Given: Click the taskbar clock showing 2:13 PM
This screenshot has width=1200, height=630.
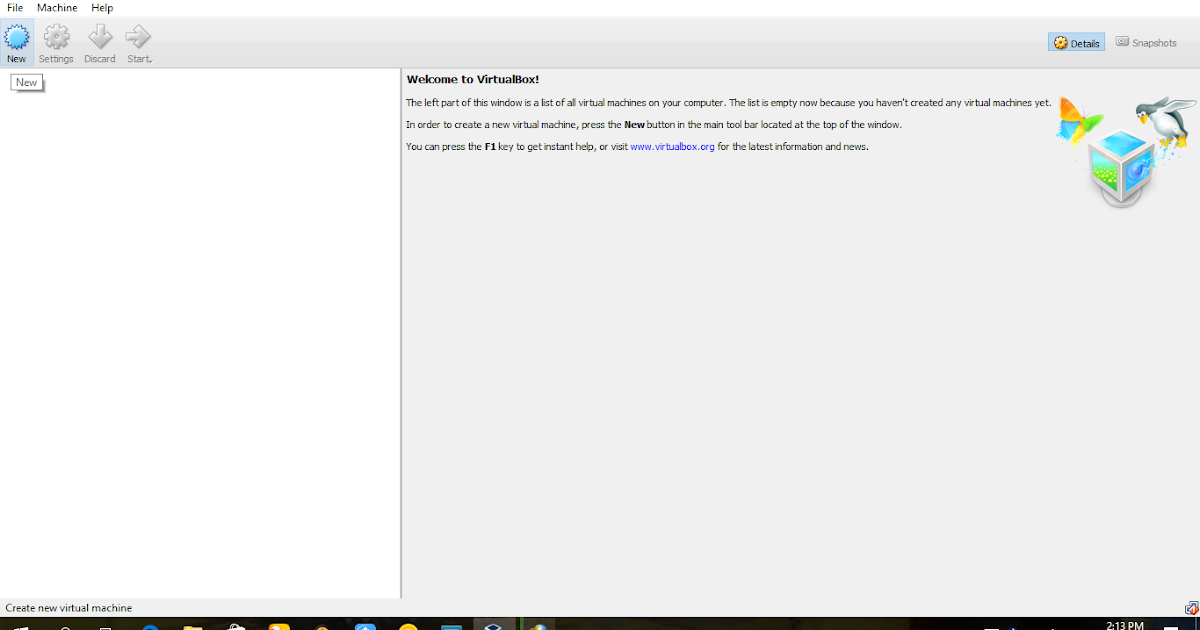Looking at the screenshot, I should pos(1124,625).
